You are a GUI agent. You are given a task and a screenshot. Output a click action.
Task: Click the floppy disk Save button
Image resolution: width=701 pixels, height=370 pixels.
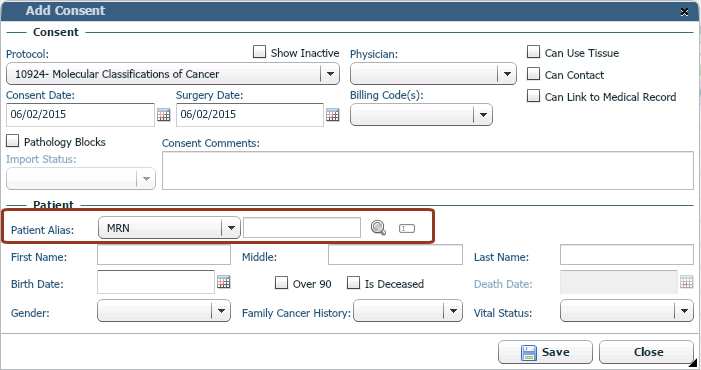click(545, 352)
